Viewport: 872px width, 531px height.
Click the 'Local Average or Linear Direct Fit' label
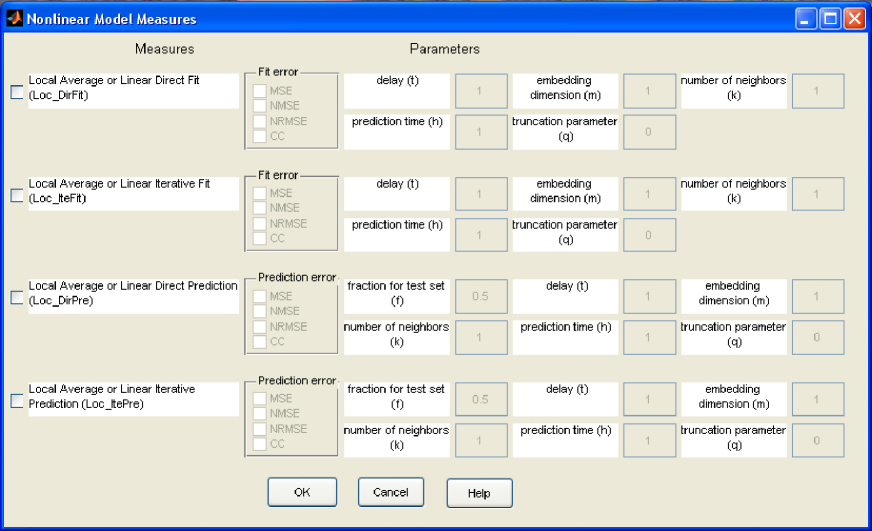tap(114, 80)
